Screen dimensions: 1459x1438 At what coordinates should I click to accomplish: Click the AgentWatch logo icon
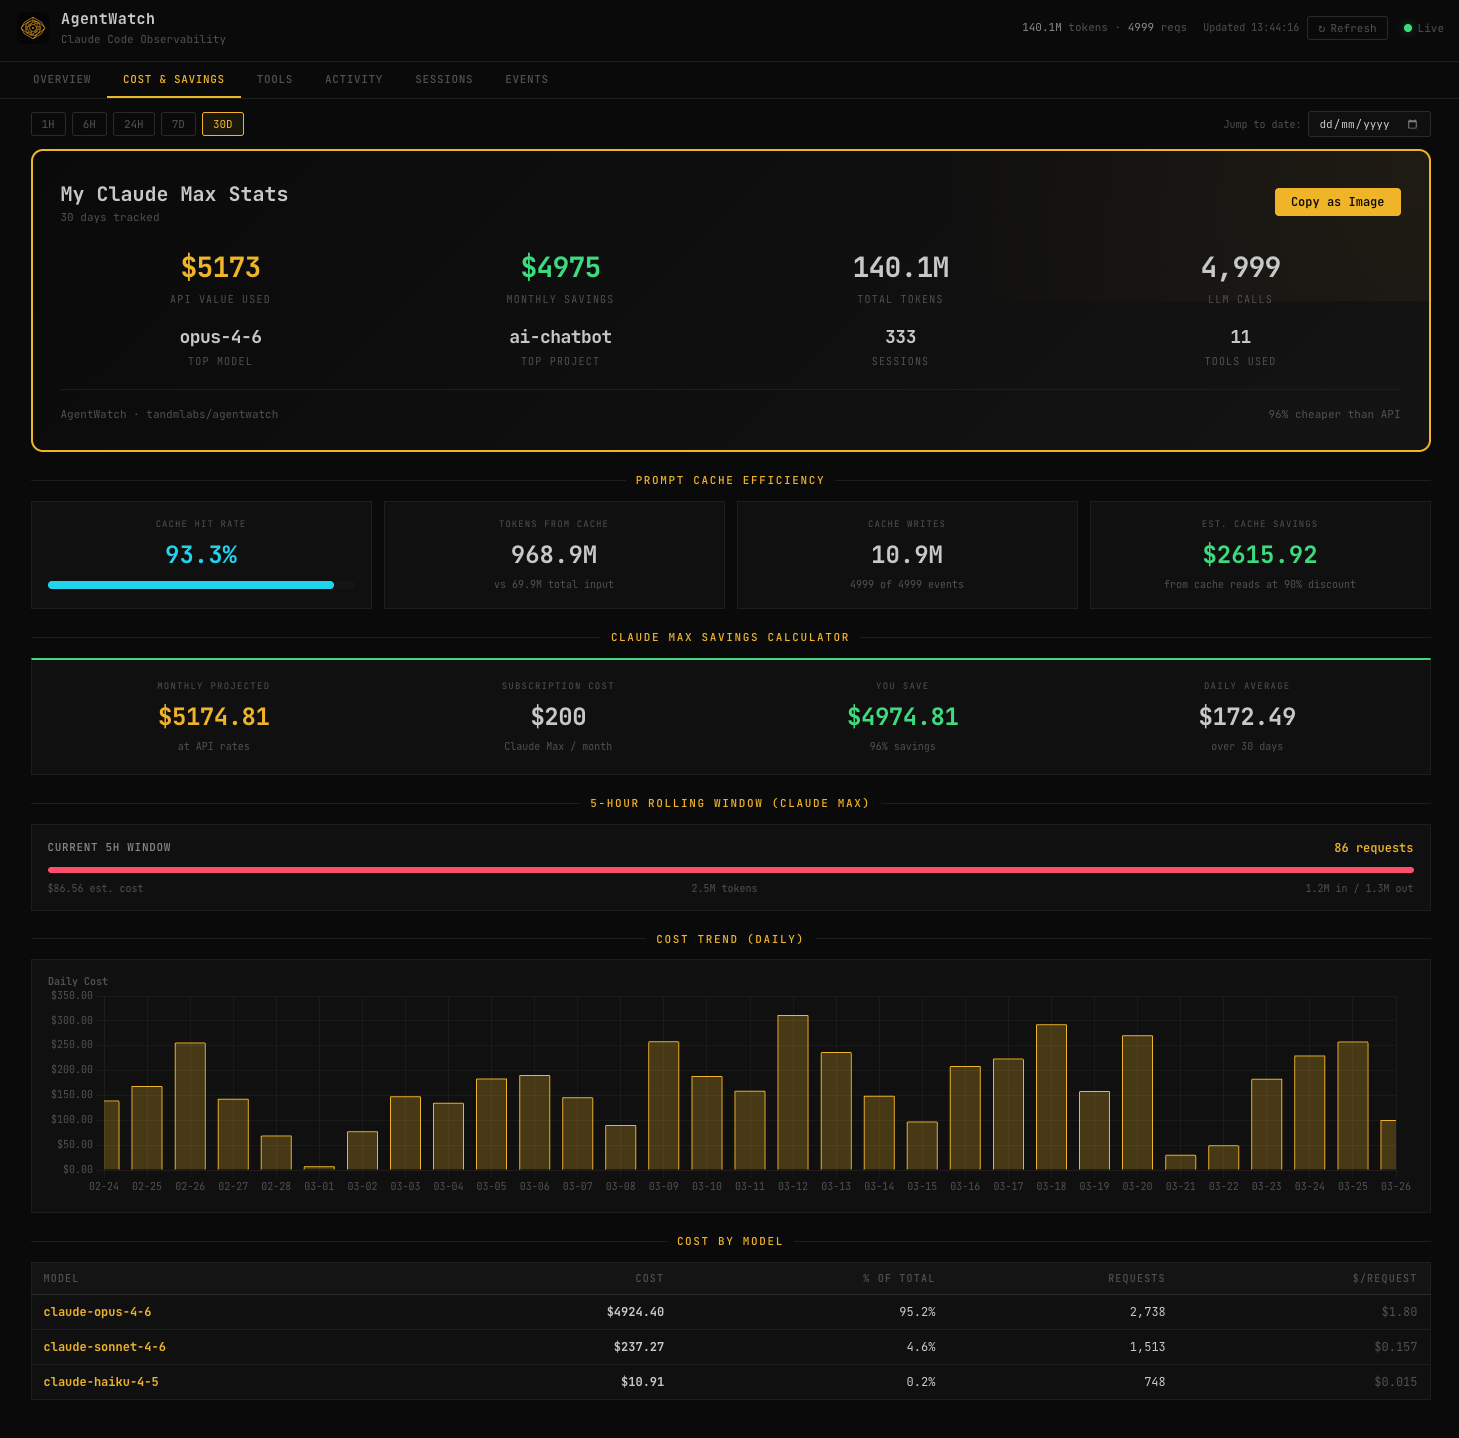click(33, 28)
